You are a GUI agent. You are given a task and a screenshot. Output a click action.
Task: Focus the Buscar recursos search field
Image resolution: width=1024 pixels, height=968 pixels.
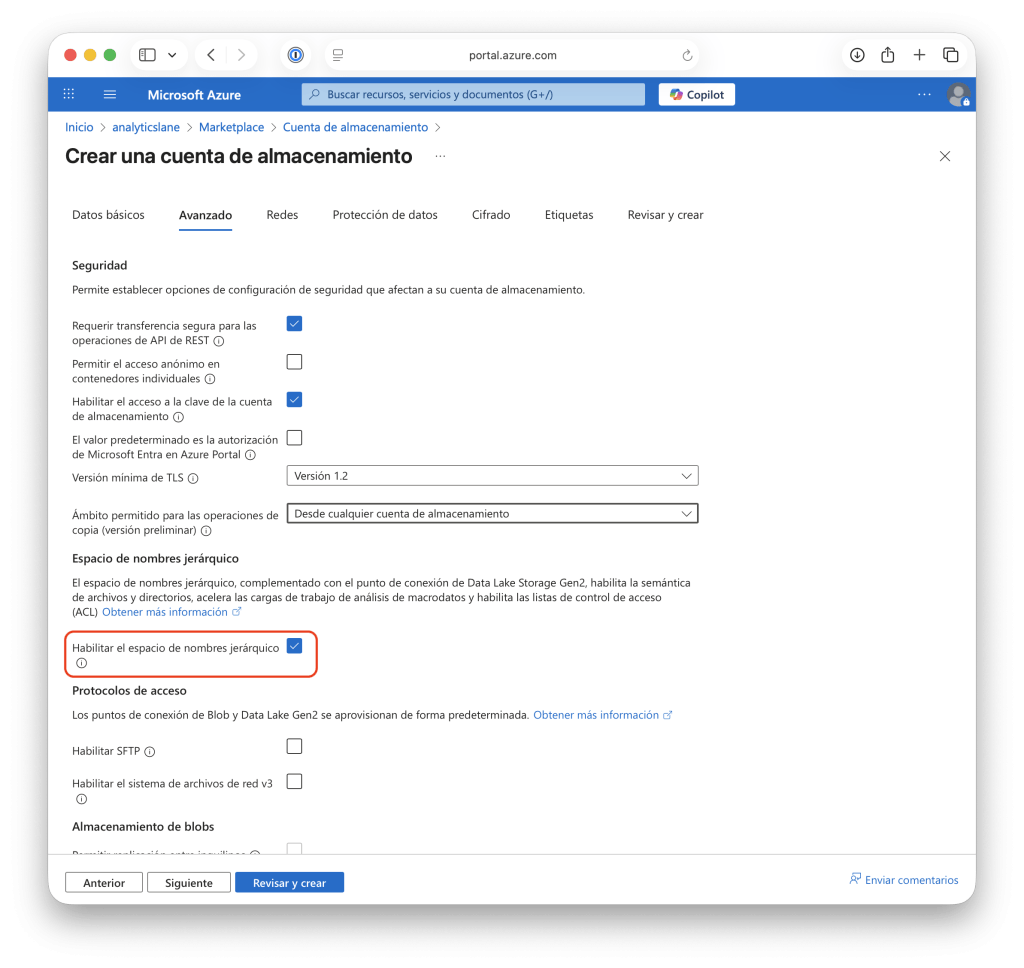(x=473, y=94)
